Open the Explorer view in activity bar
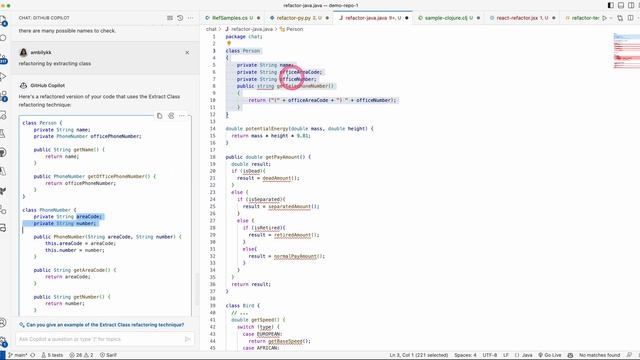Image resolution: width=640 pixels, height=360 pixels. tap(3, 20)
